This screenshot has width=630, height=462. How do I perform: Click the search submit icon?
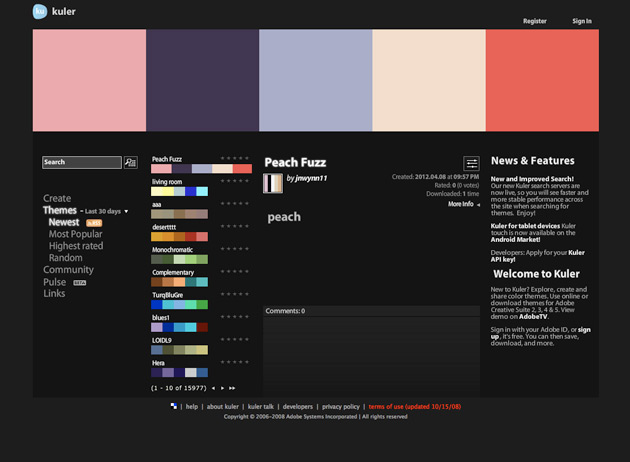(130, 162)
